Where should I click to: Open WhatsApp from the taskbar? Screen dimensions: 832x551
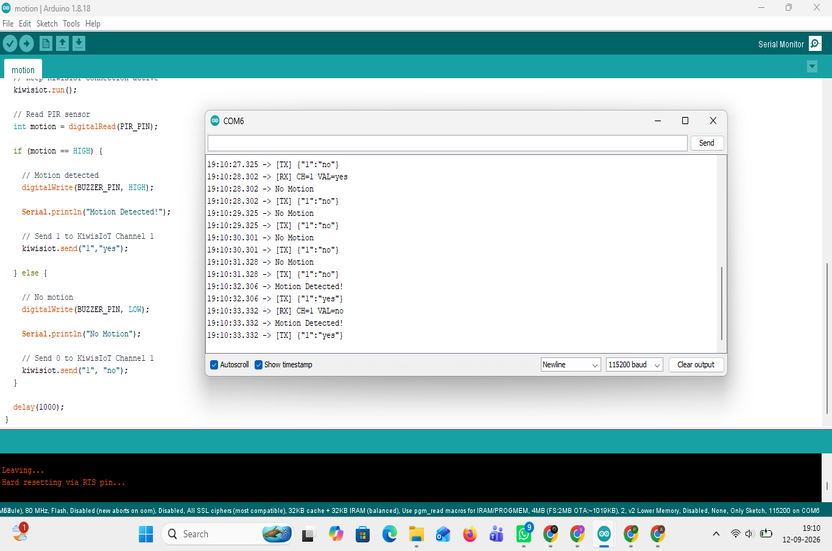coord(524,533)
